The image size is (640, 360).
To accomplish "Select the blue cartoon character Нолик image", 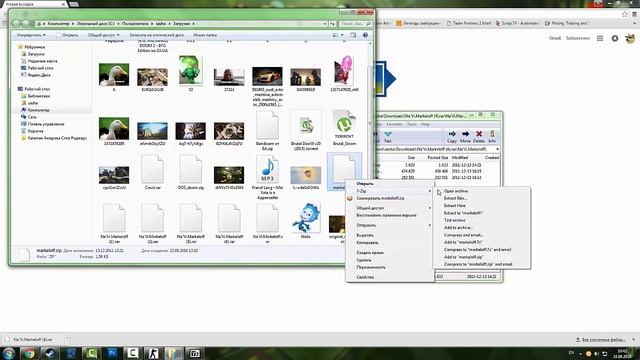I will [306, 218].
